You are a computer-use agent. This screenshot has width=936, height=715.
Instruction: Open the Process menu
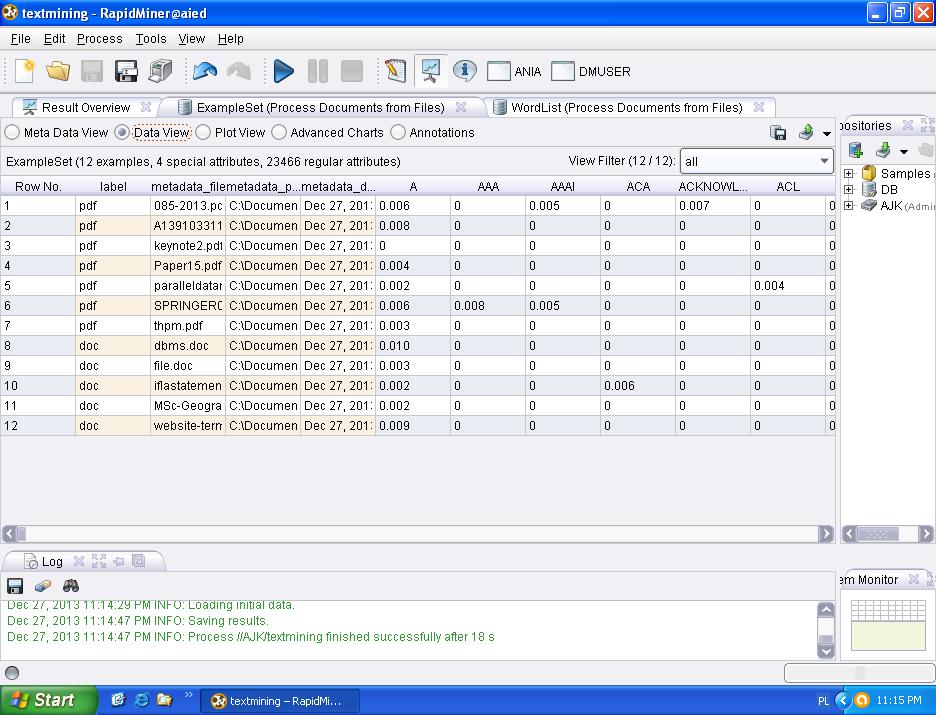[x=100, y=39]
